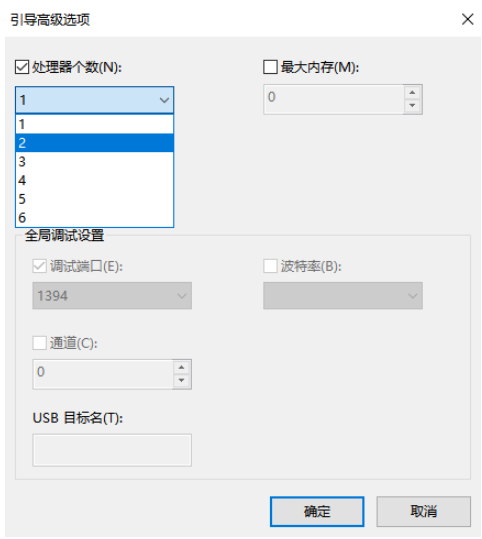
Task: Decrease max memory with down arrow
Action: click(x=412, y=106)
